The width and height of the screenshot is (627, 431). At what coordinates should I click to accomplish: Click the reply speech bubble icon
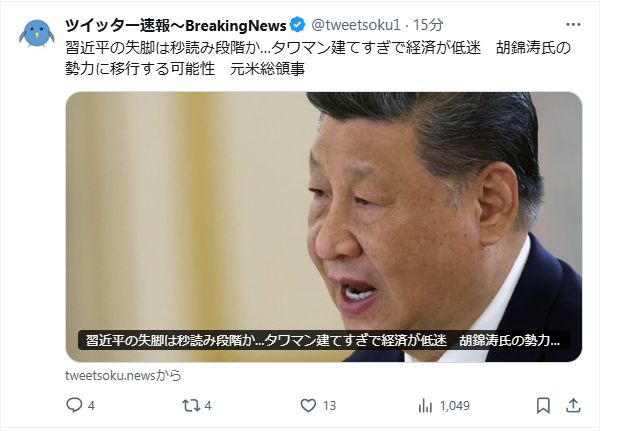point(74,405)
